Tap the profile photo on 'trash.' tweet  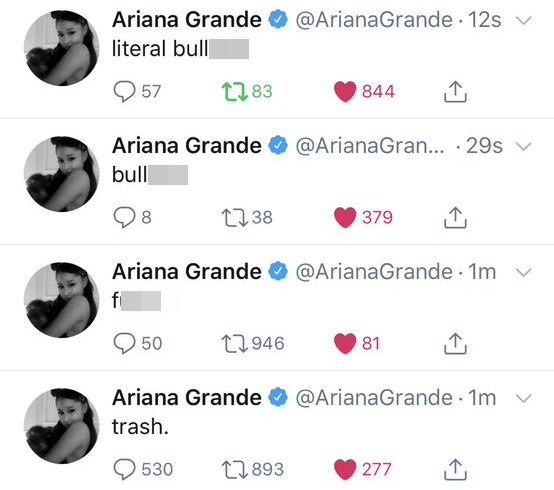click(61, 426)
